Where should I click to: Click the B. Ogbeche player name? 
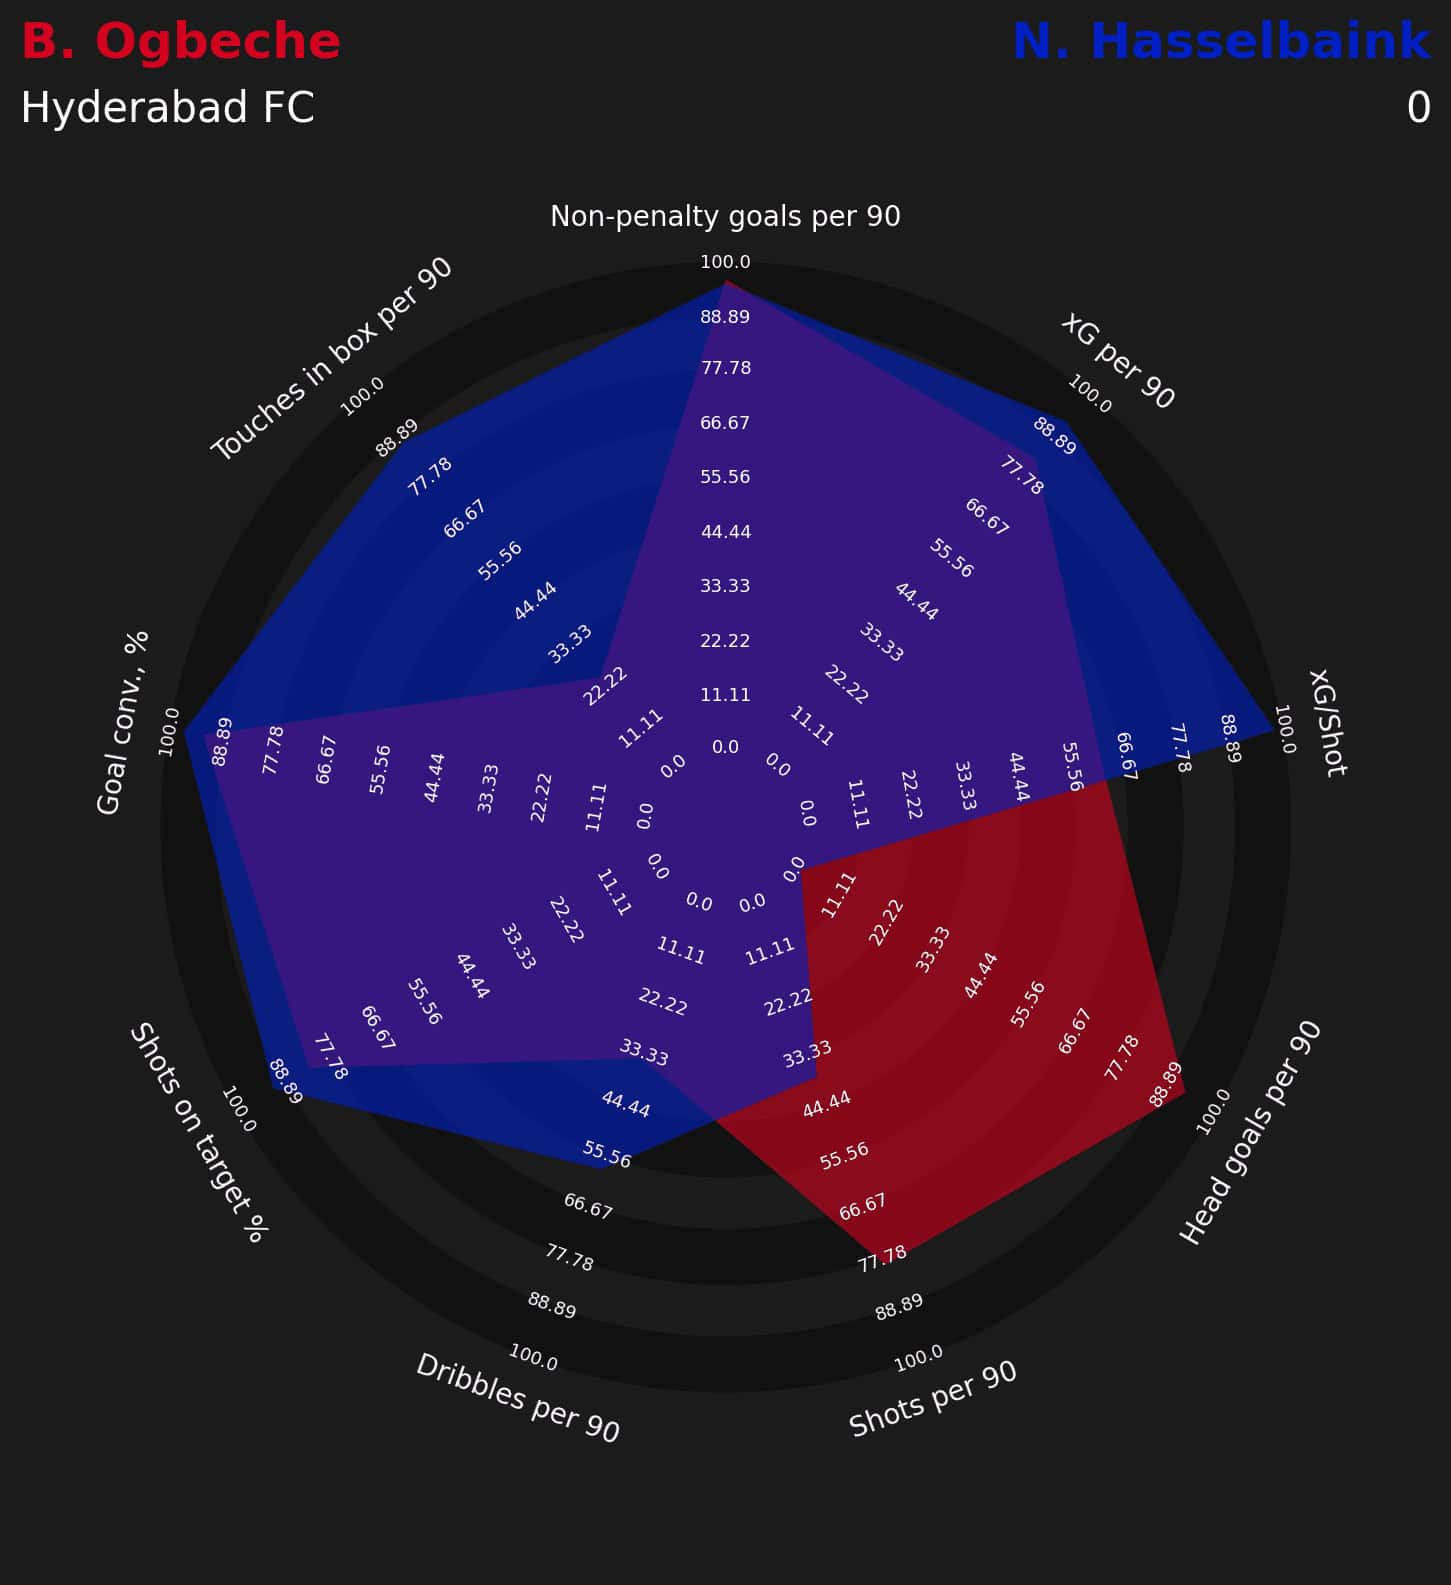pyautogui.click(x=181, y=43)
